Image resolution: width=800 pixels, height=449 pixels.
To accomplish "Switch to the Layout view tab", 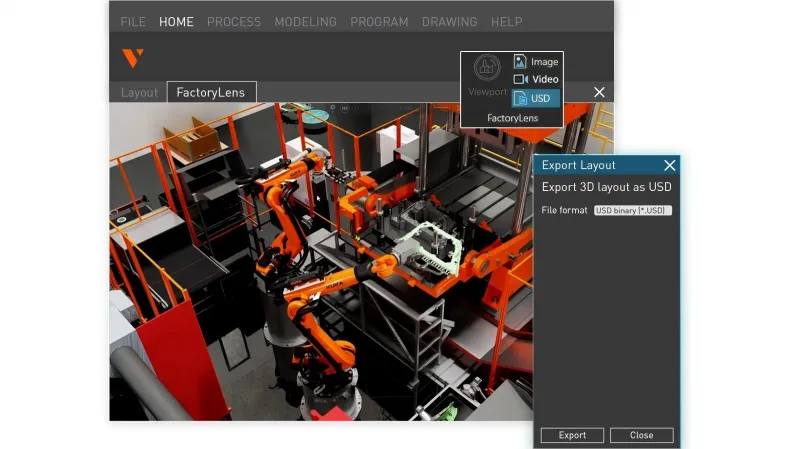I will [x=139, y=92].
